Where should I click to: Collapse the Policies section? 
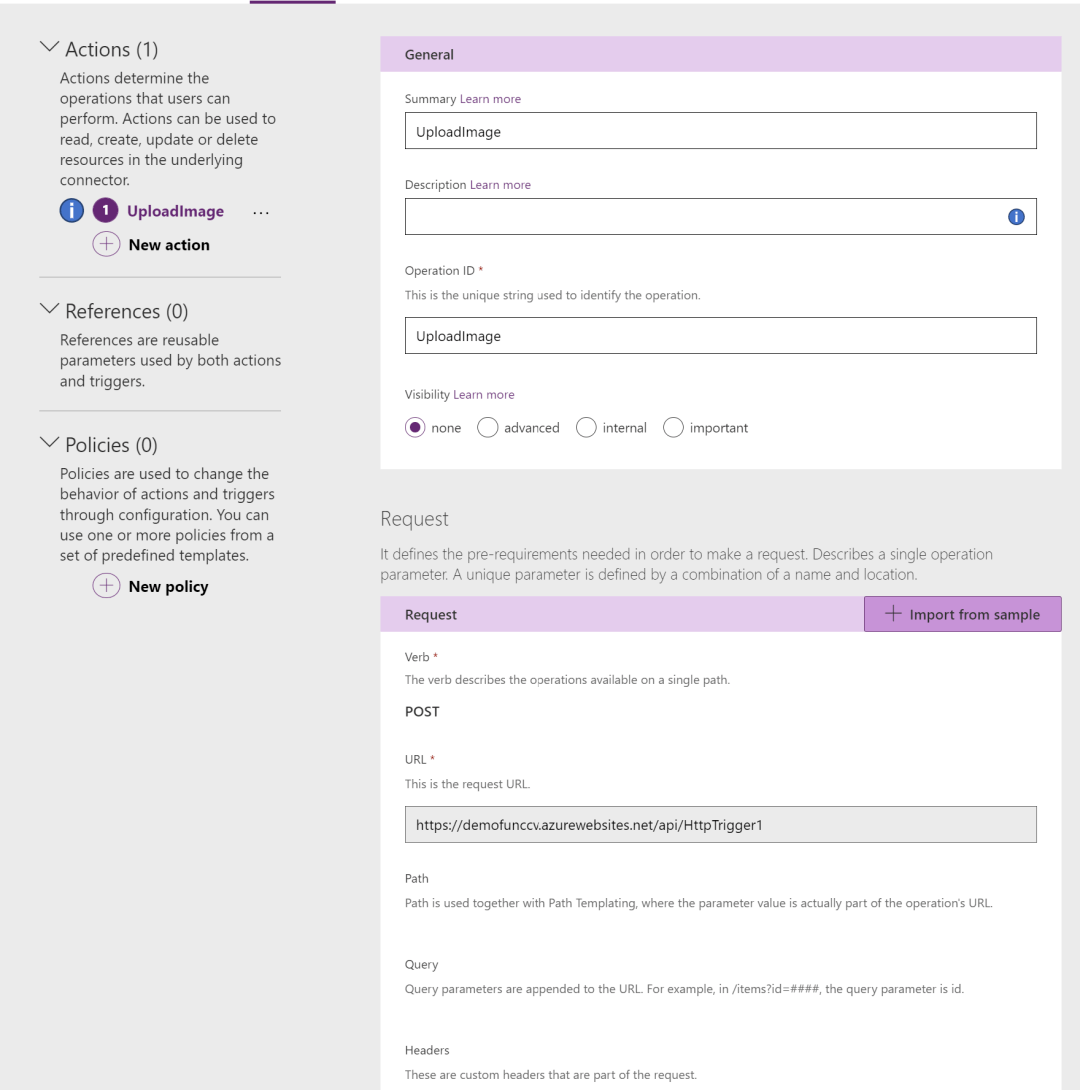tap(49, 443)
